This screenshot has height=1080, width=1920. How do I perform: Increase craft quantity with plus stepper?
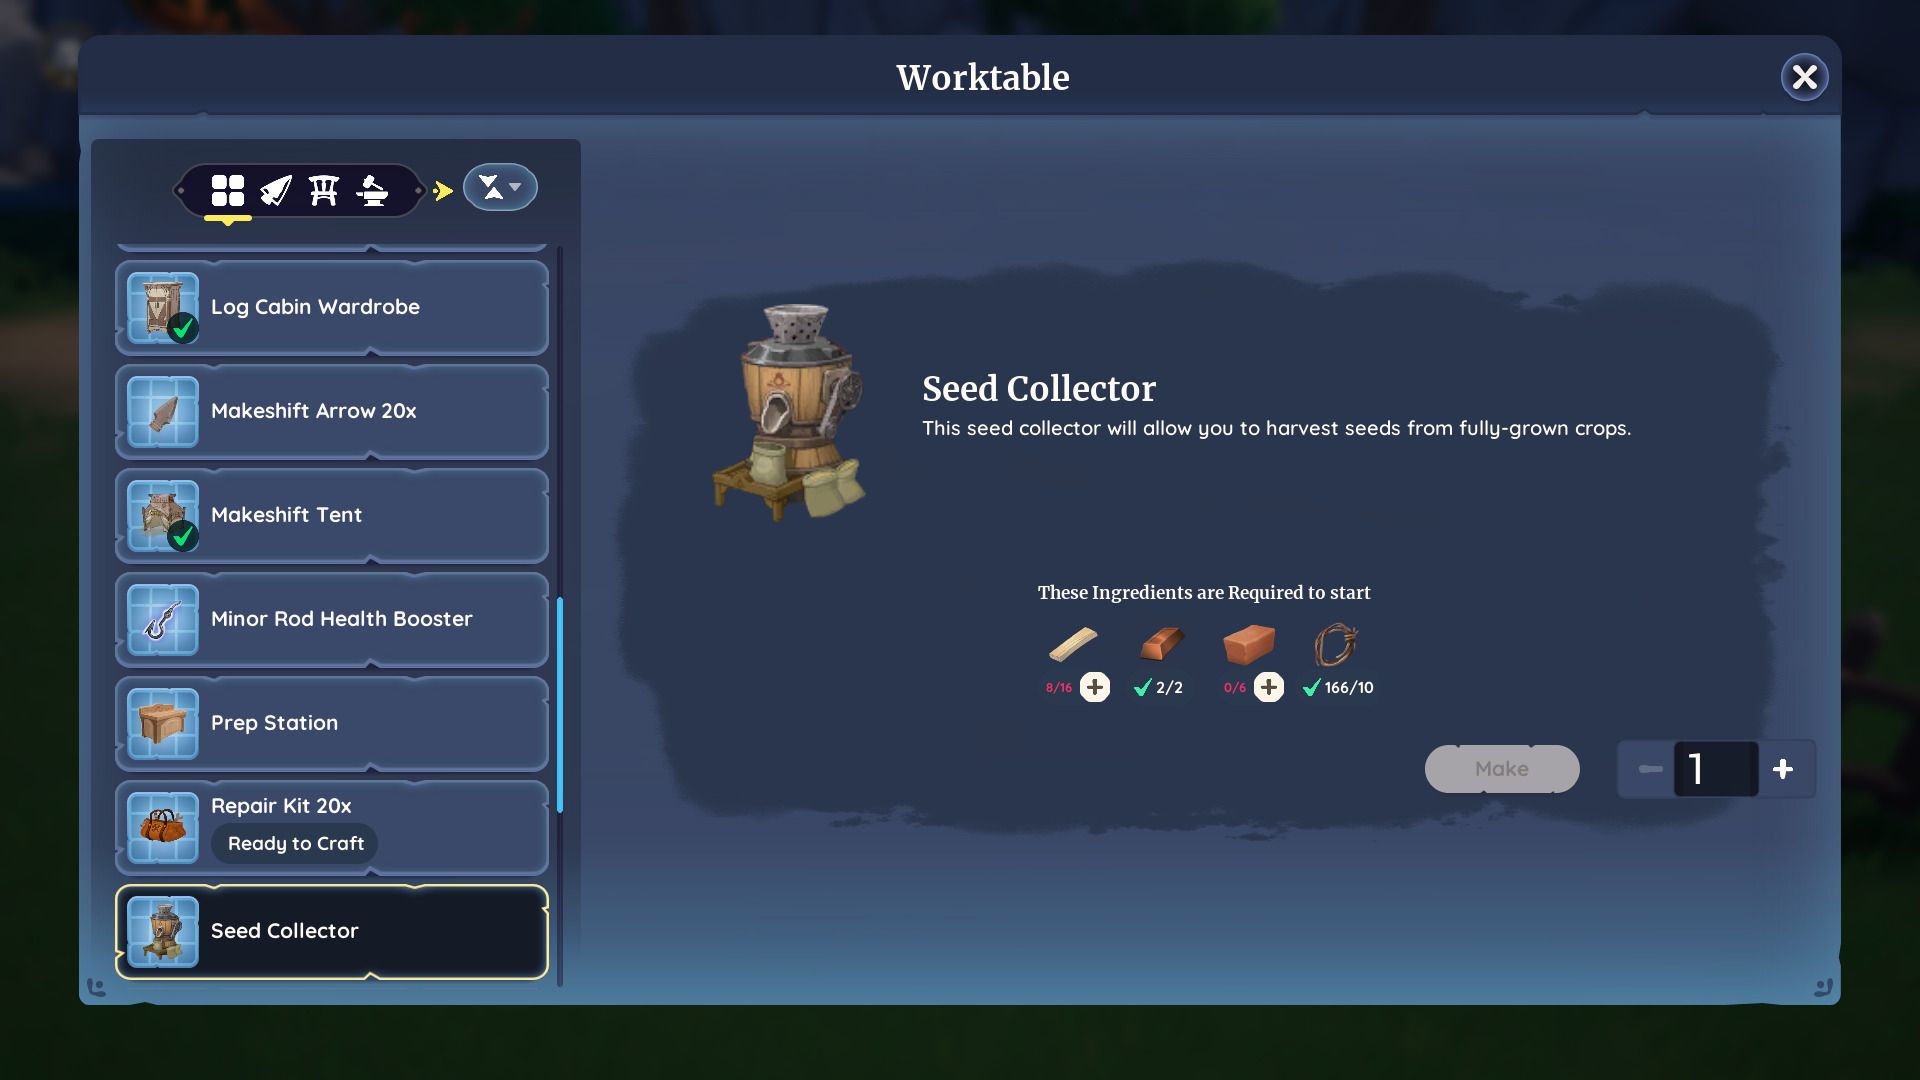coord(1783,767)
